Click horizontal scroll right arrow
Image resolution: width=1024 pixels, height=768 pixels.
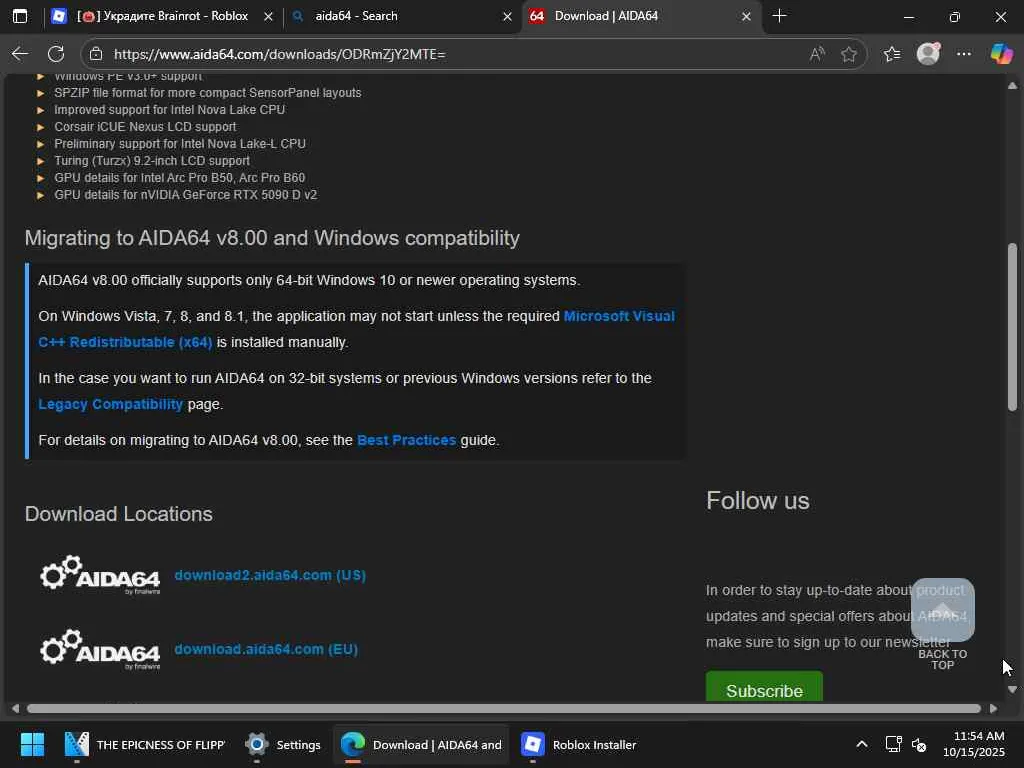point(993,709)
